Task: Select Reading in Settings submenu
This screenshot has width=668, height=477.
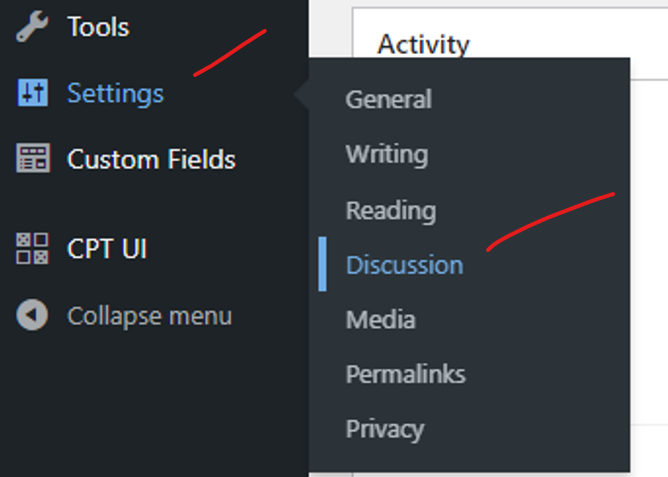Action: pyautogui.click(x=391, y=211)
